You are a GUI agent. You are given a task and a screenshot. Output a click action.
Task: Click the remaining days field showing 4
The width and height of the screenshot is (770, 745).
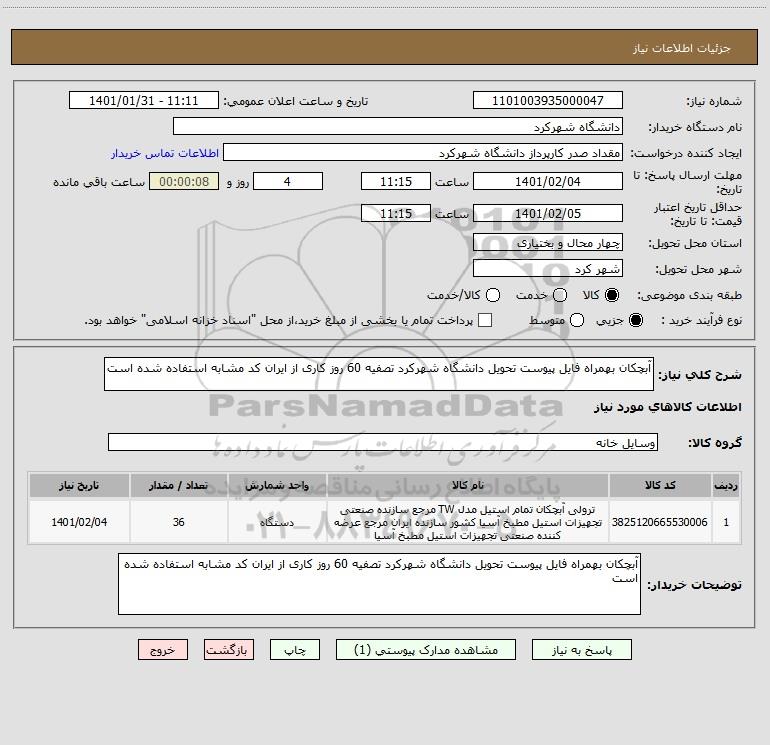coord(288,181)
